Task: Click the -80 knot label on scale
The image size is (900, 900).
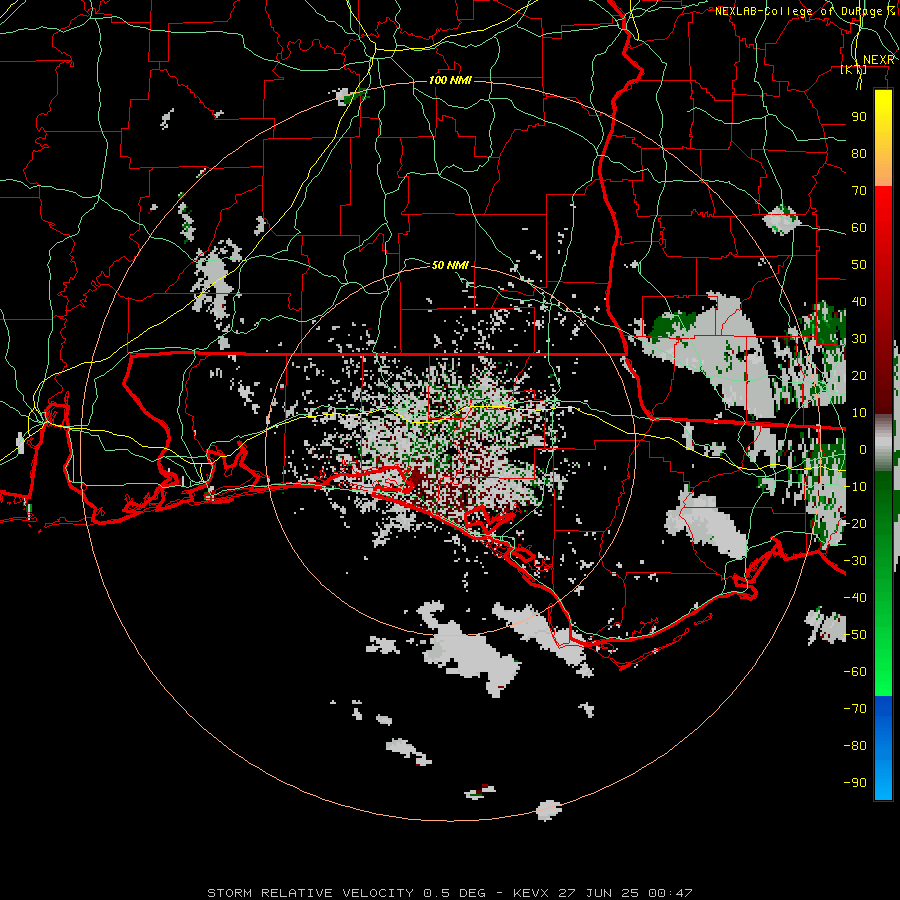Action: [x=855, y=746]
